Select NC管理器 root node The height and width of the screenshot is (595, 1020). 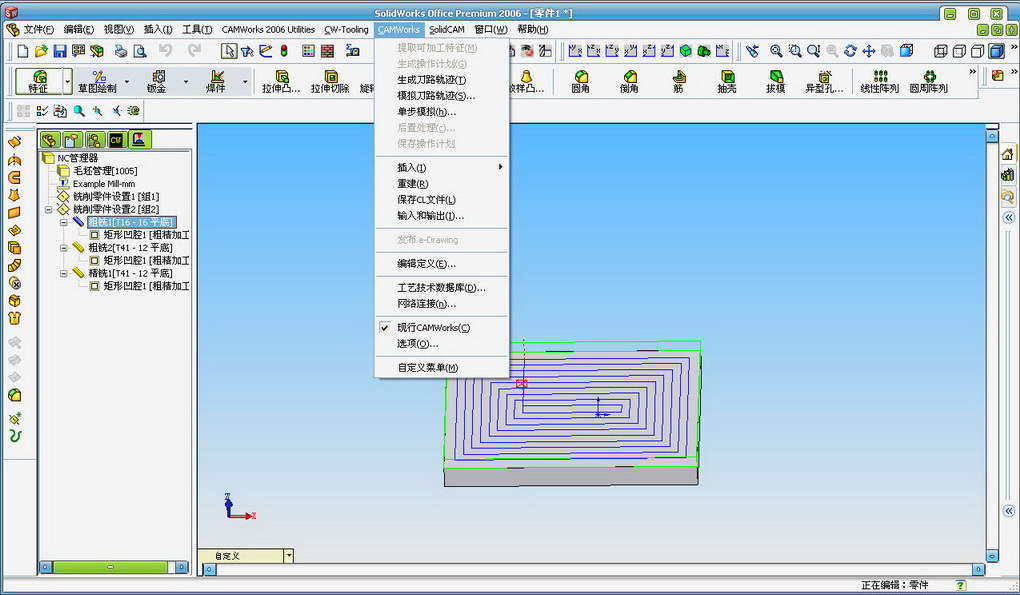click(x=77, y=158)
